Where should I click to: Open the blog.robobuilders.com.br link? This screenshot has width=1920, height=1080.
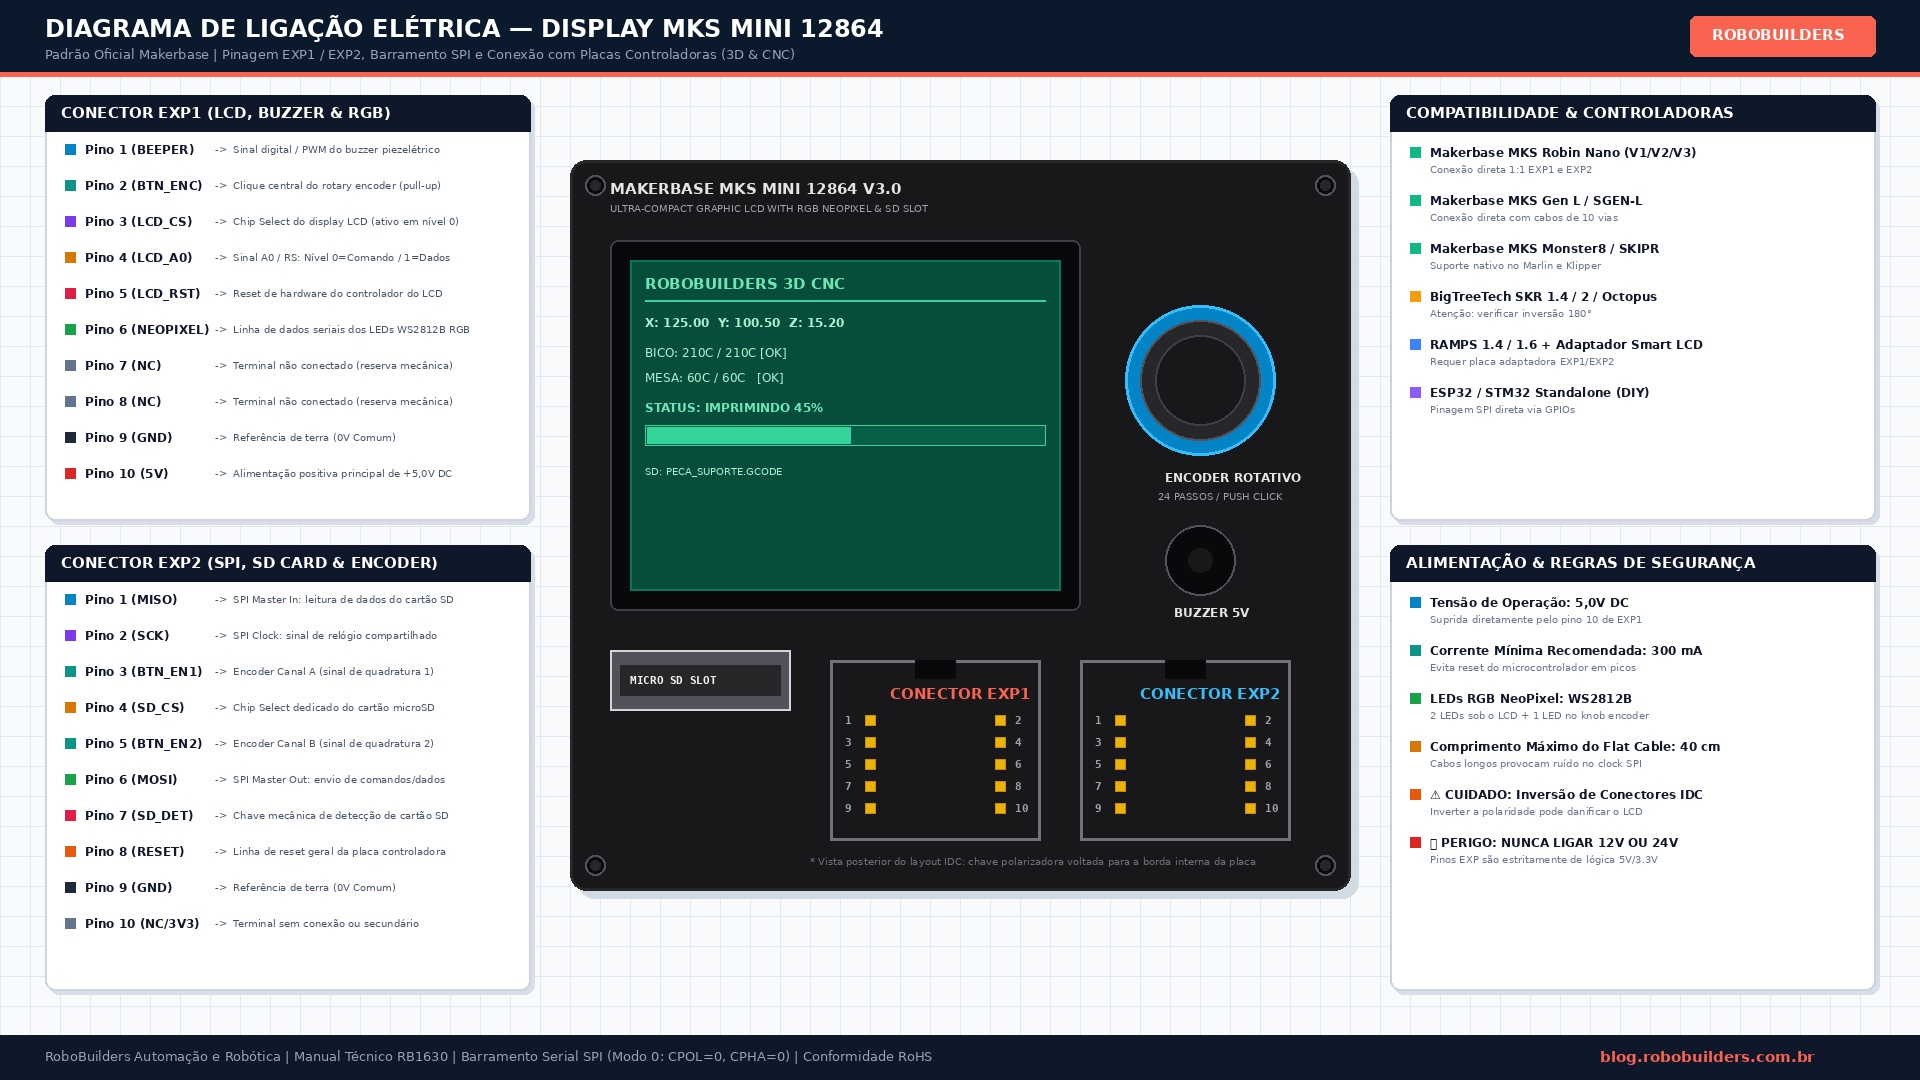[1706, 1057]
